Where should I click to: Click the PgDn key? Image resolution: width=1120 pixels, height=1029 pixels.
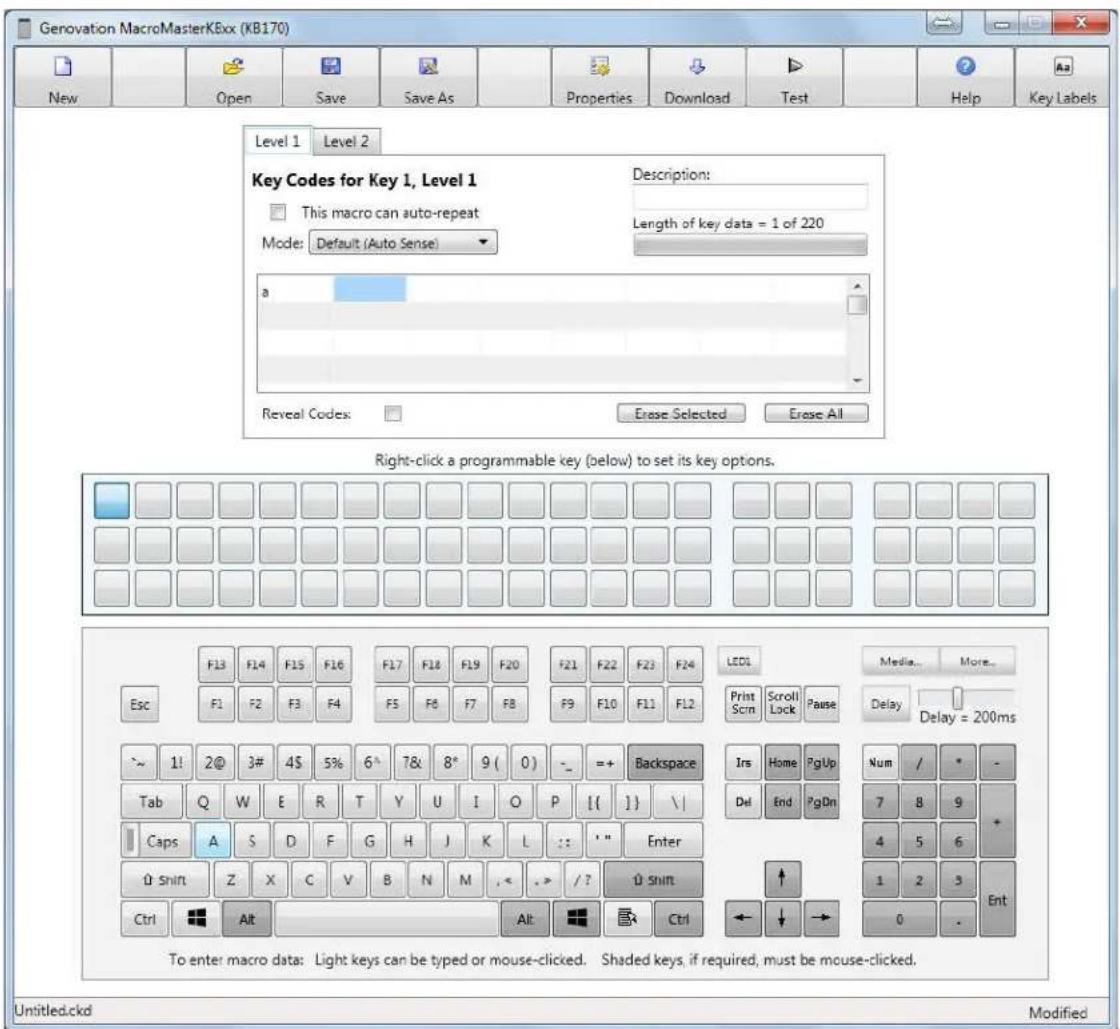coord(821,802)
